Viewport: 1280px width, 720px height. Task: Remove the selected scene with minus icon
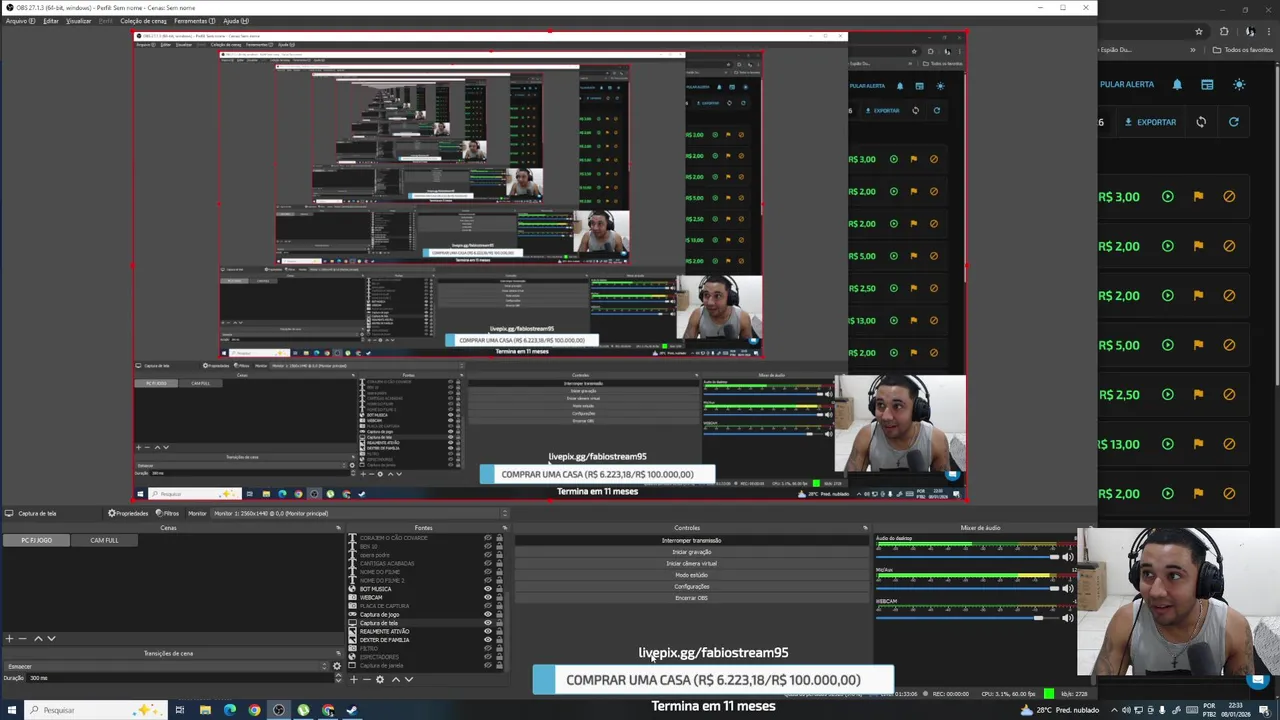click(22, 638)
